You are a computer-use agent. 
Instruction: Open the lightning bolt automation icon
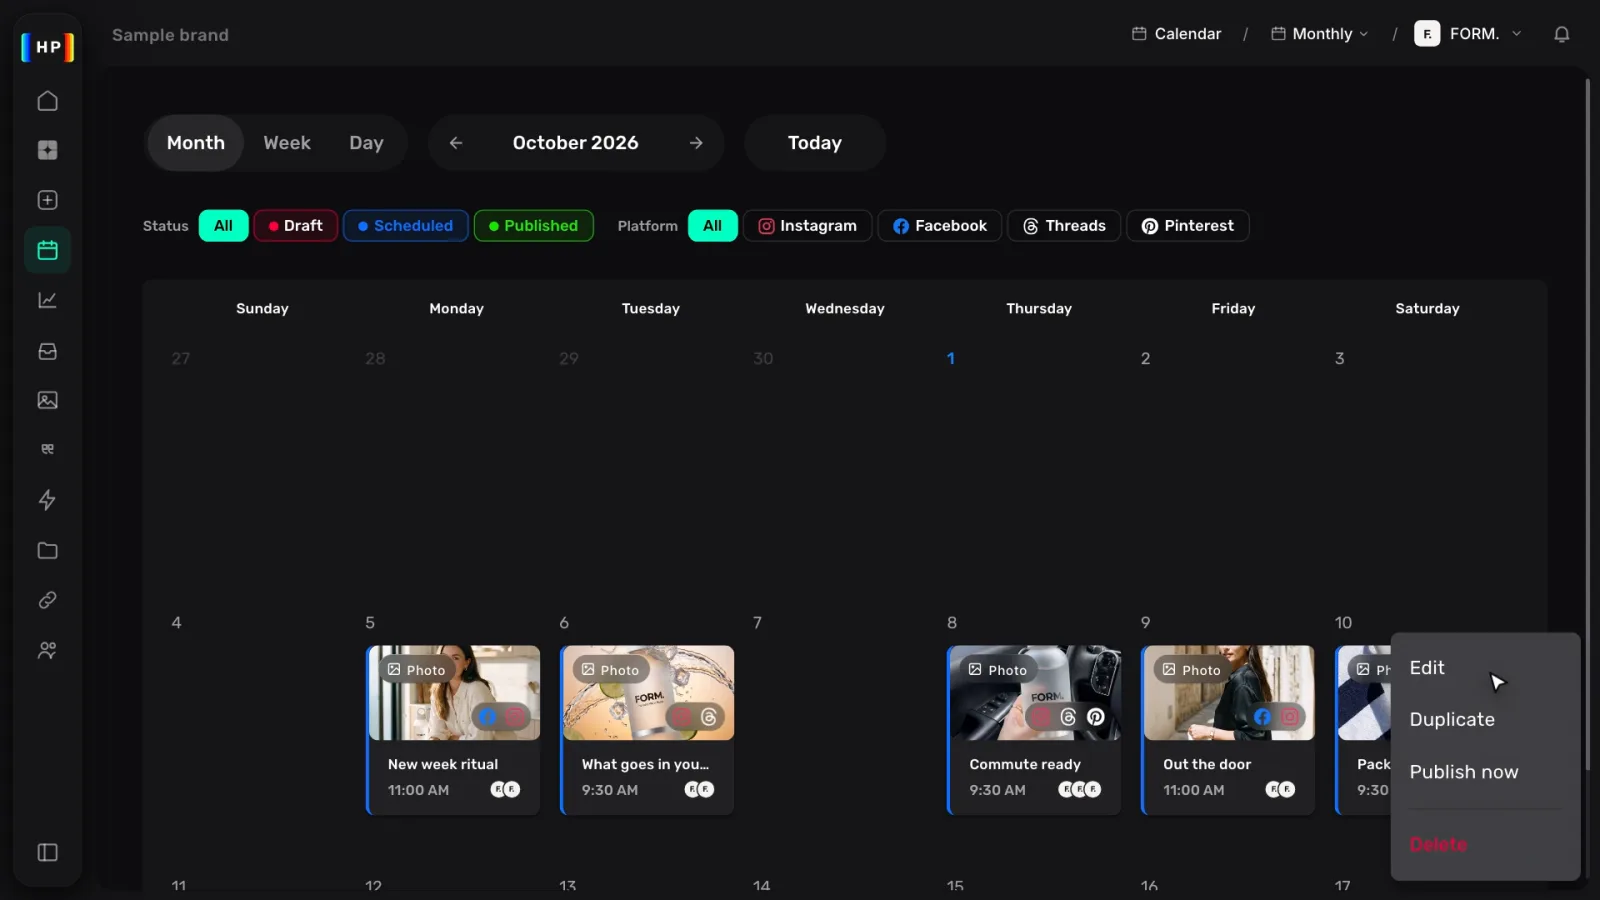point(47,500)
